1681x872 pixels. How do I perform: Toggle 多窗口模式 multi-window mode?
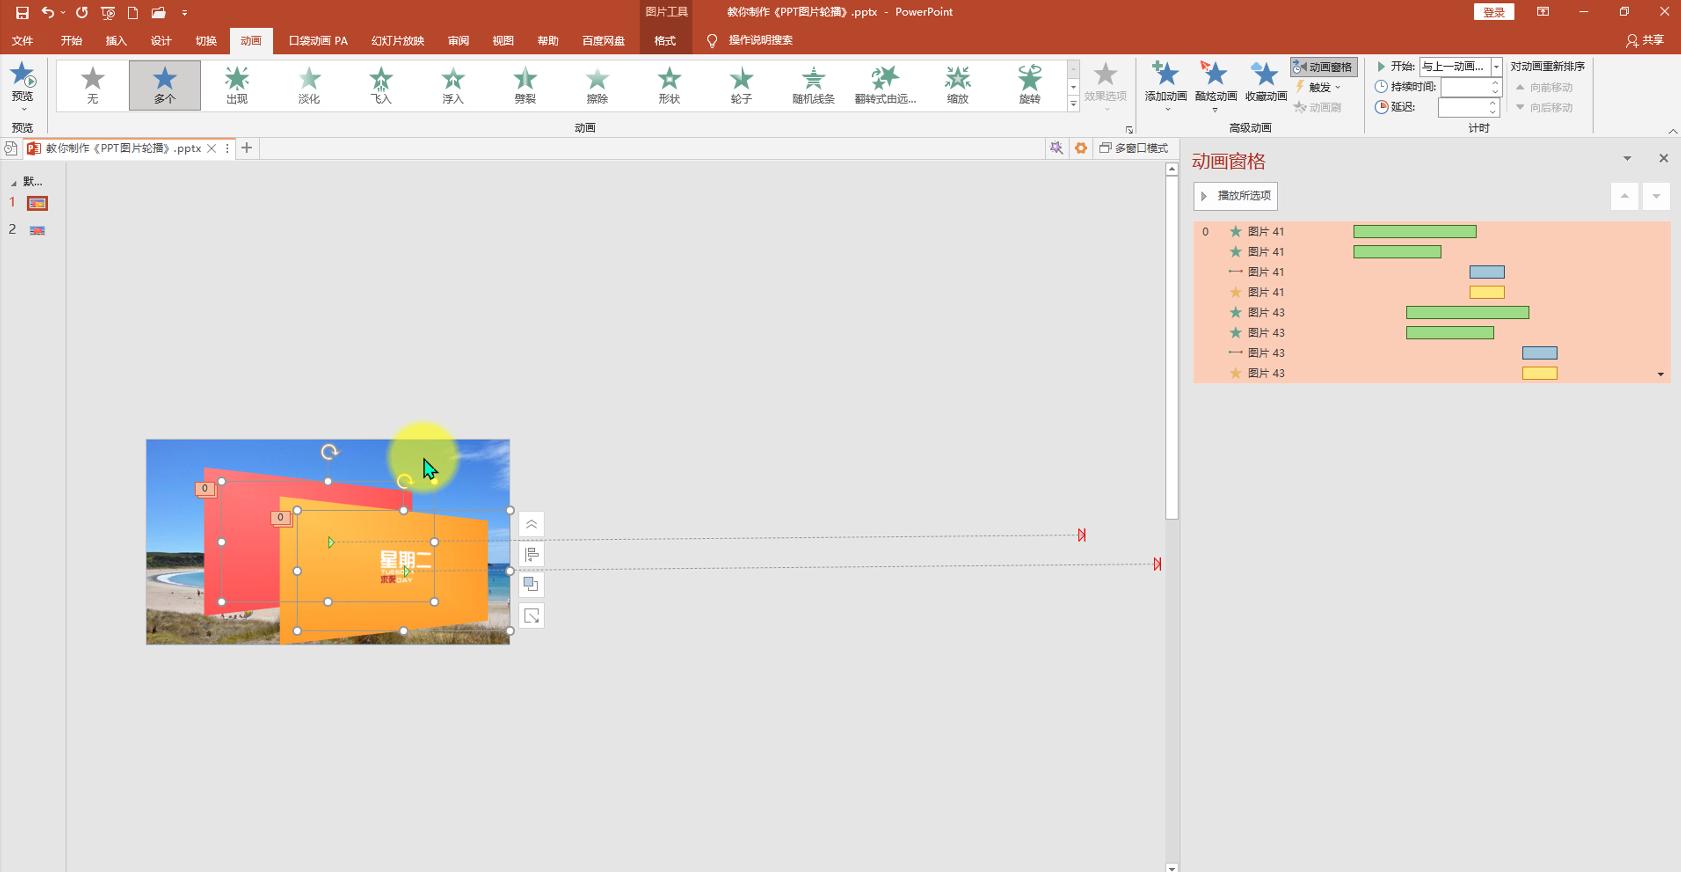coord(1134,148)
